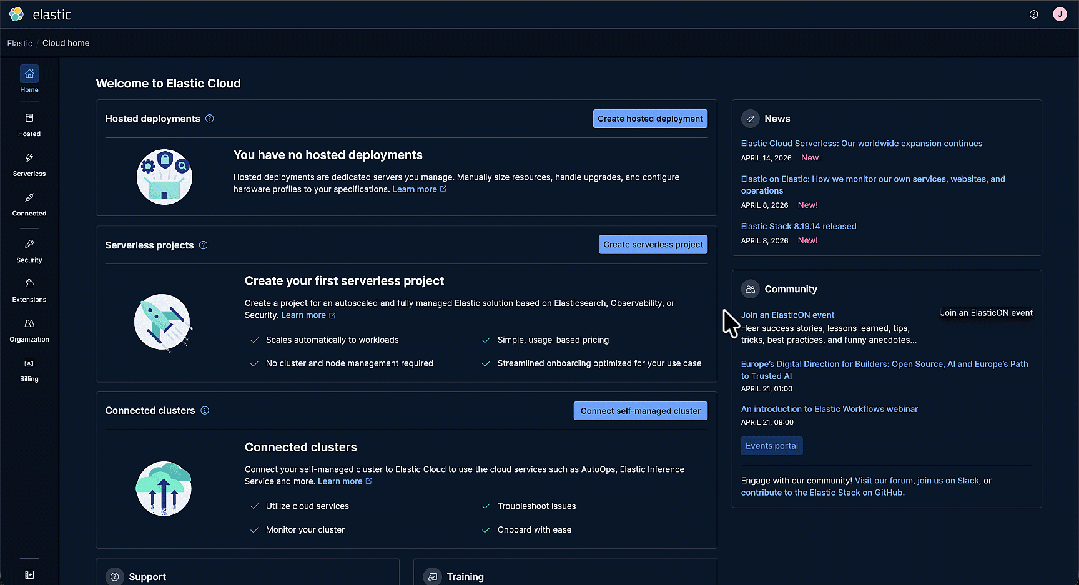
Task: Open Billing section in sidebar
Action: click(x=30, y=370)
